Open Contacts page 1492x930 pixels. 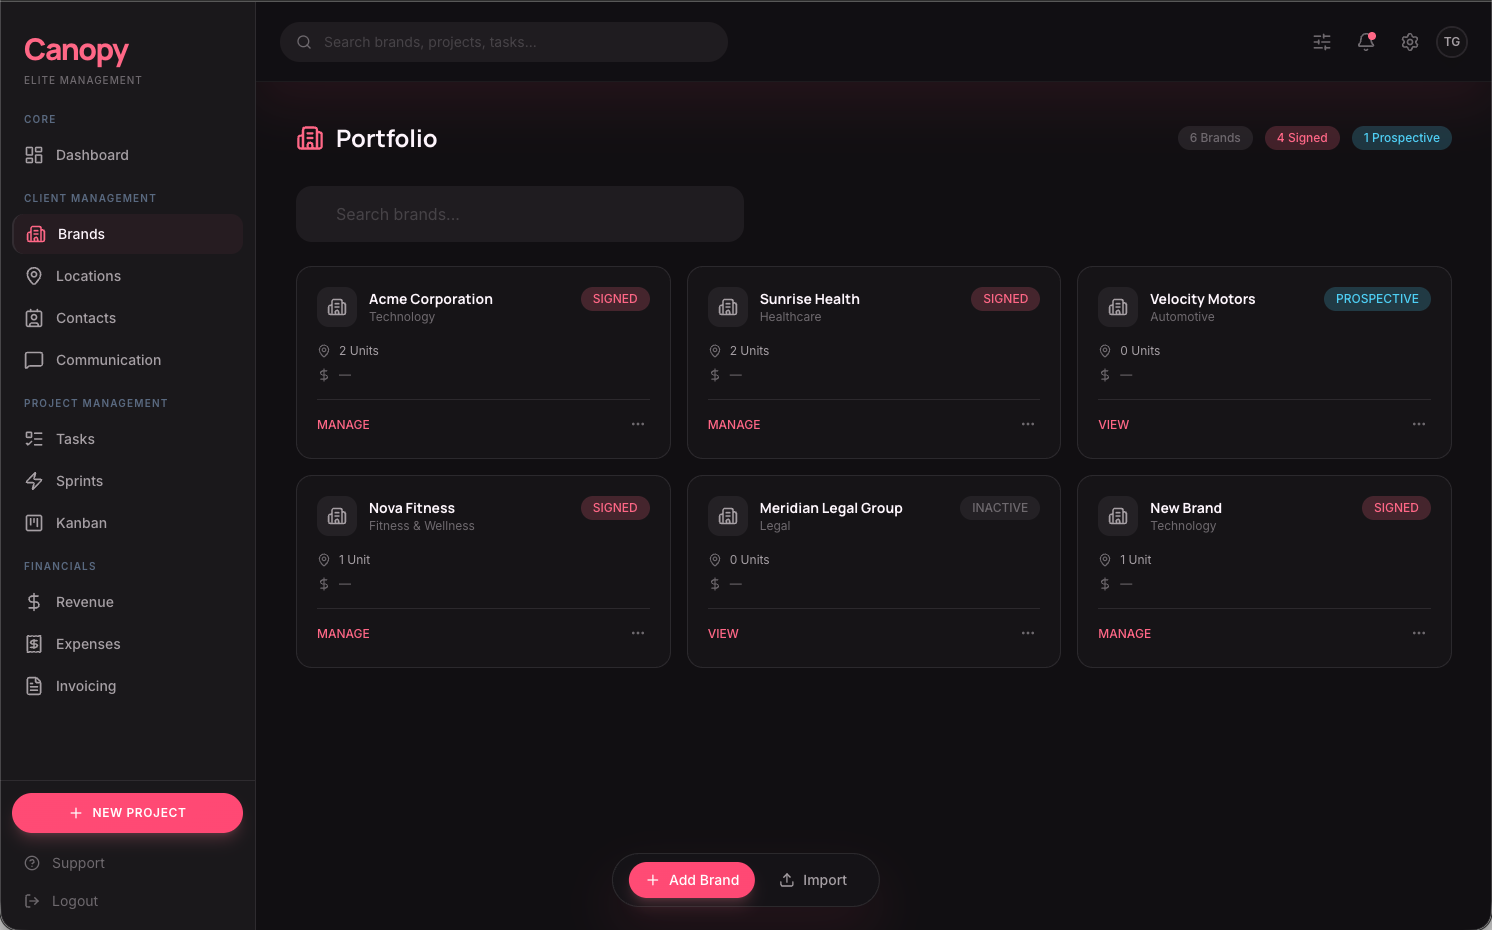(x=127, y=318)
